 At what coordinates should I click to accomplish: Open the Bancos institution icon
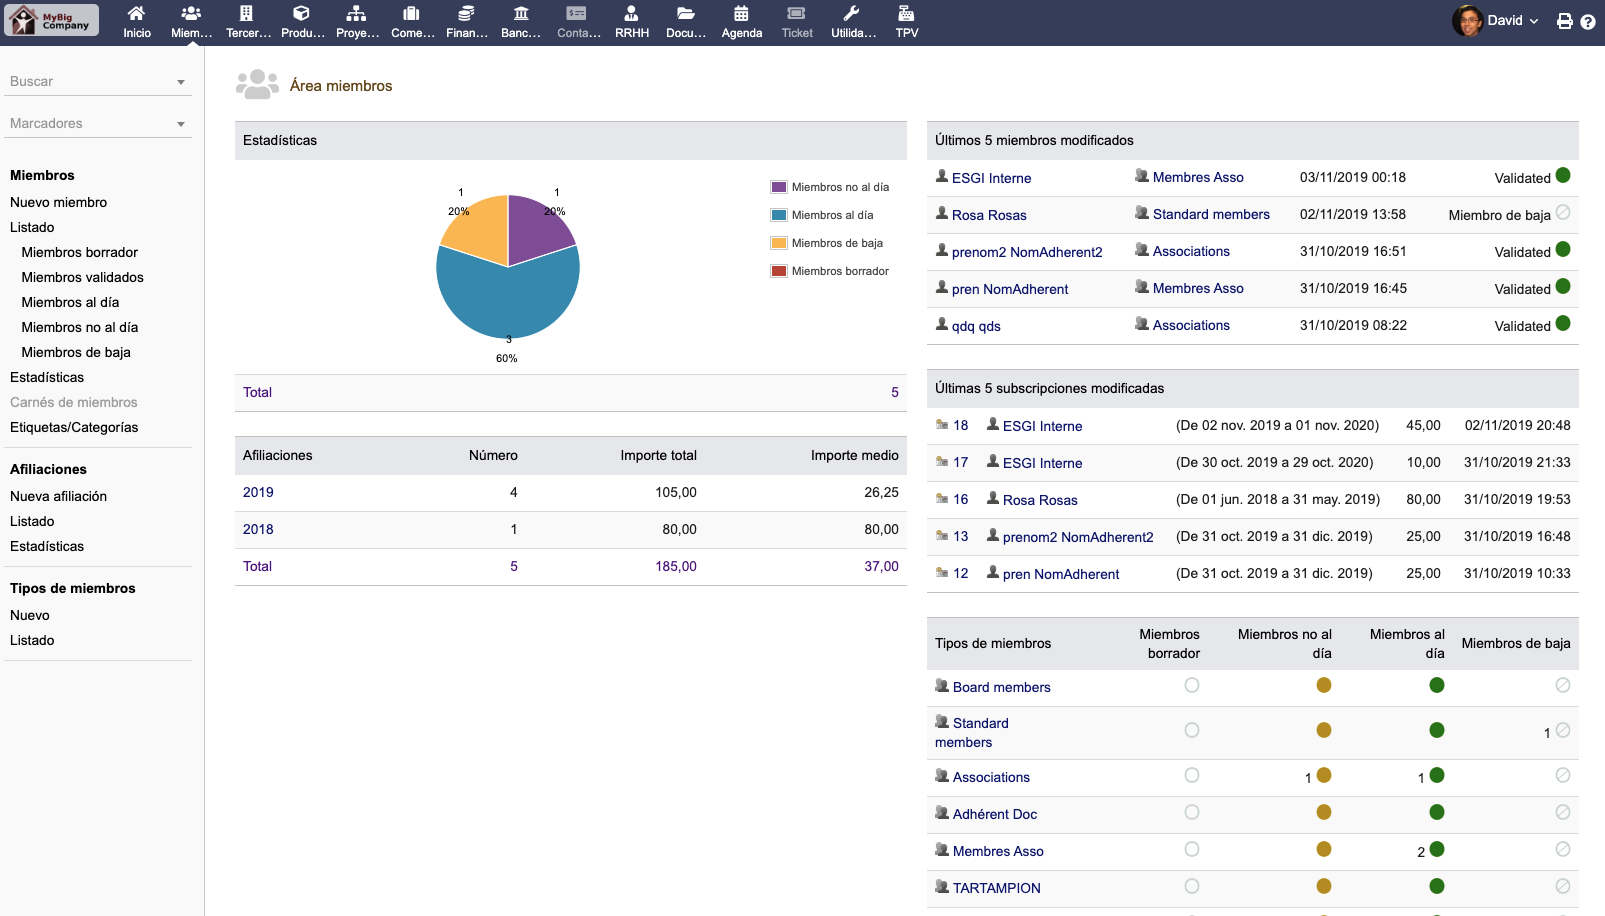point(521,13)
